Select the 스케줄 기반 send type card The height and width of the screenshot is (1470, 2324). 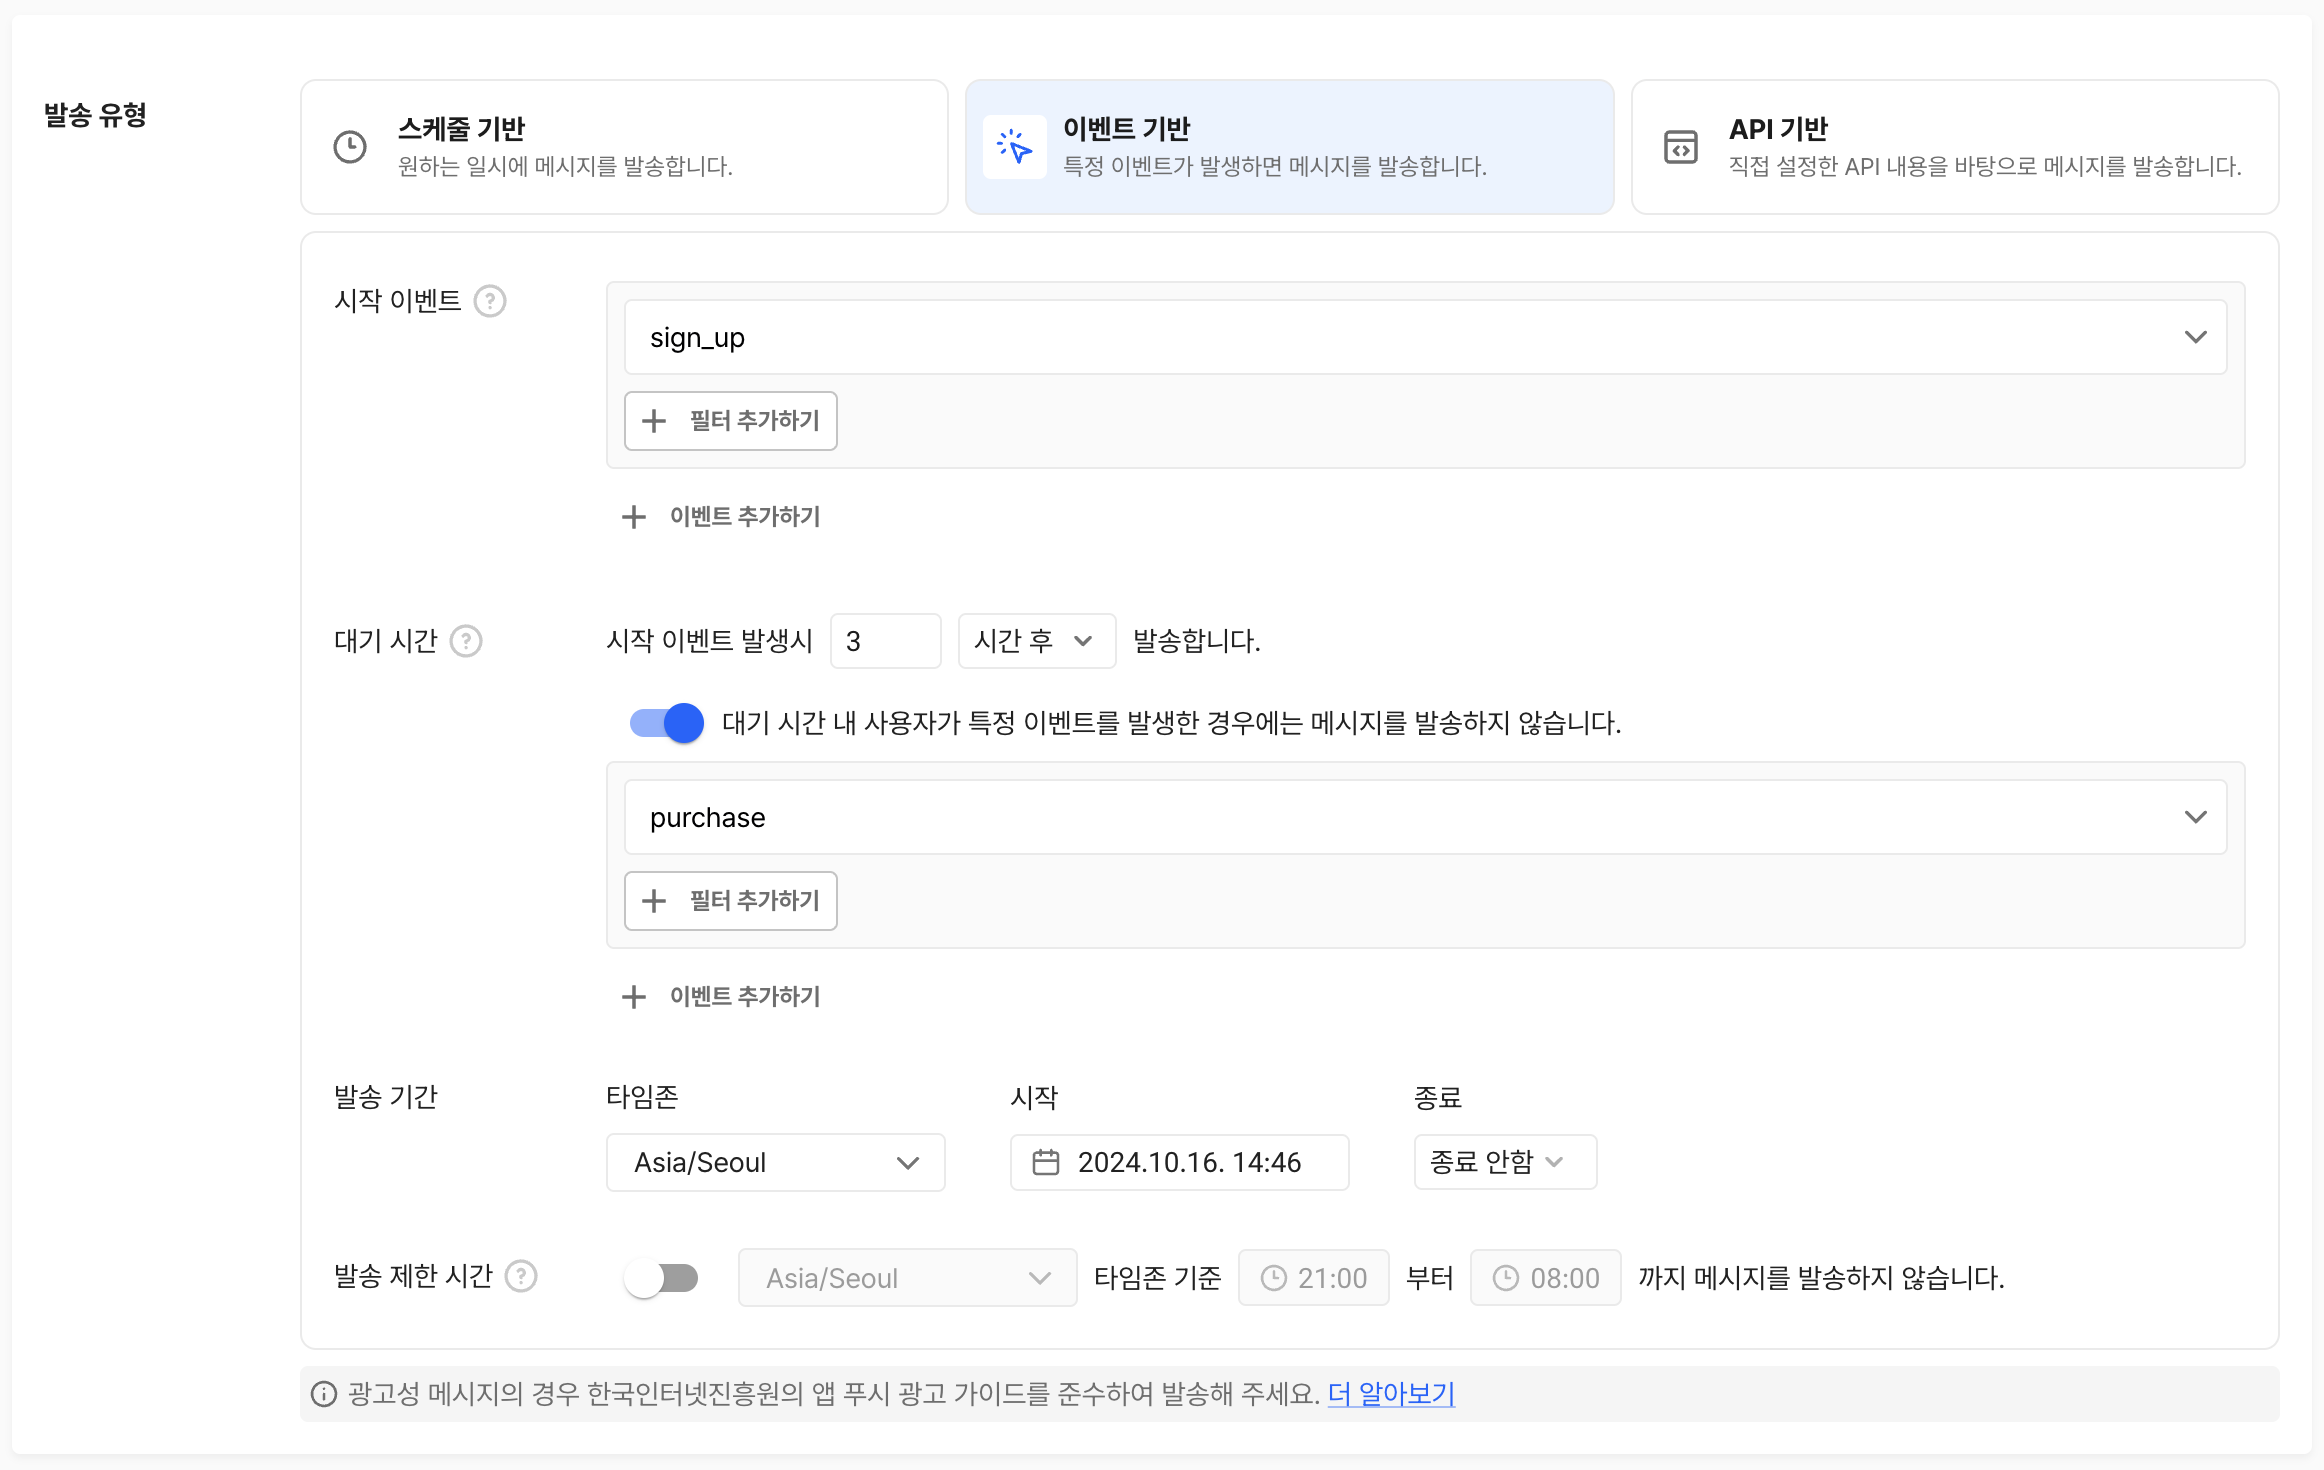[x=624, y=147]
